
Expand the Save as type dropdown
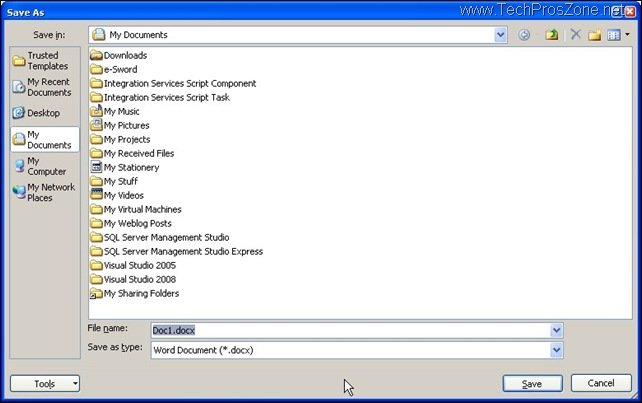(556, 350)
